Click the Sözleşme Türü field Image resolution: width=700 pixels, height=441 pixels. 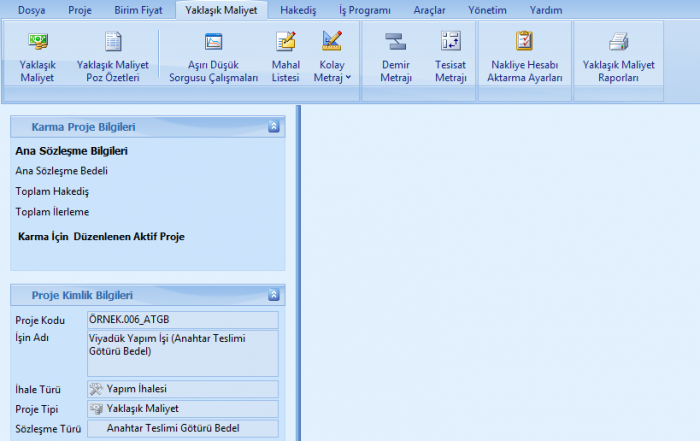tap(181, 428)
